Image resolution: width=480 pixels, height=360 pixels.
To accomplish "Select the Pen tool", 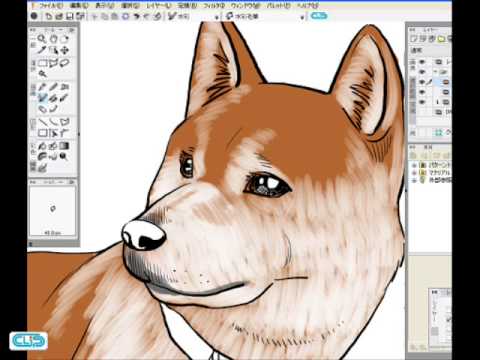I will point(42,87).
